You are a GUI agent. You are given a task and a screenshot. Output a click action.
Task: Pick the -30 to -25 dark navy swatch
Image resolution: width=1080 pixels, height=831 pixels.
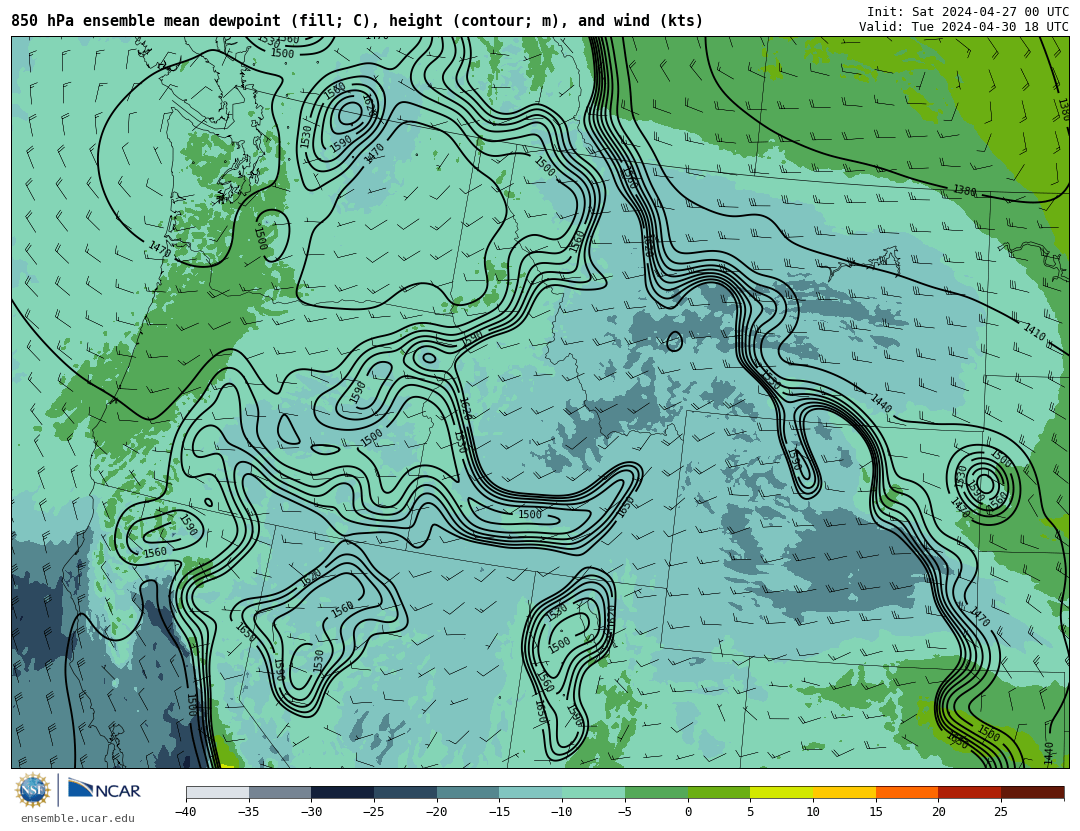[x=343, y=792]
